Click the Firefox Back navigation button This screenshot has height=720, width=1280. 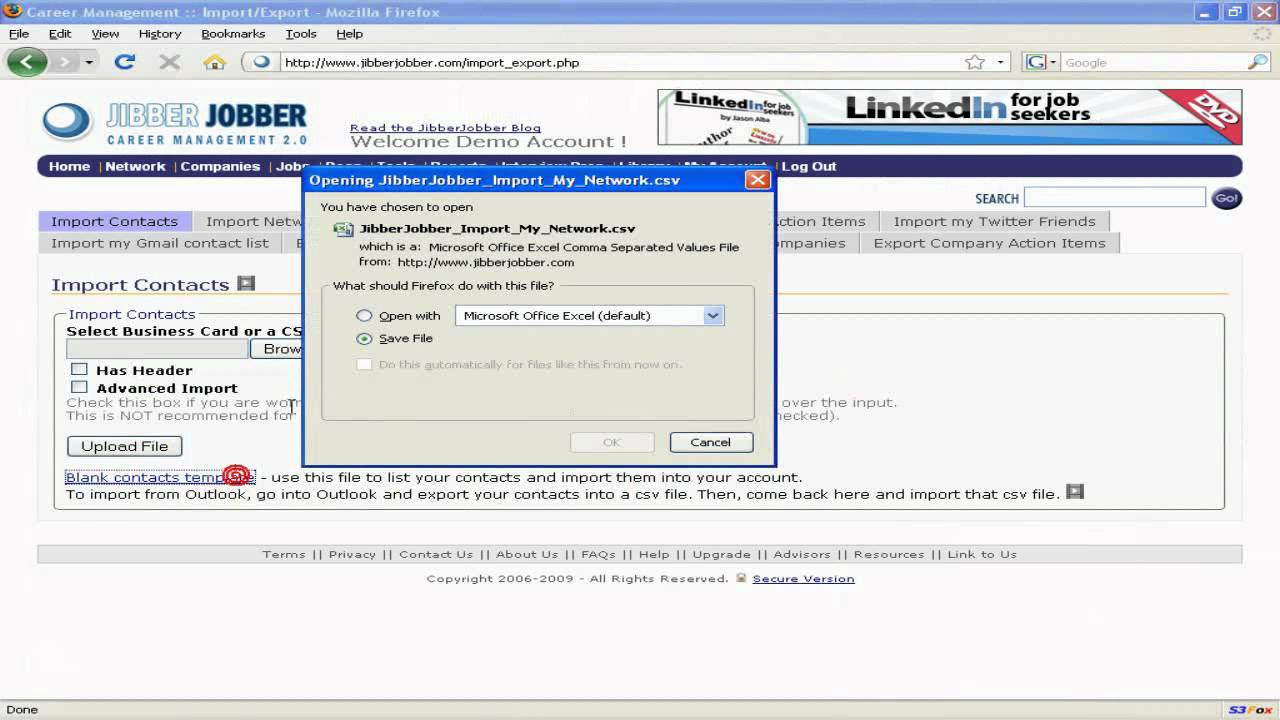point(27,62)
